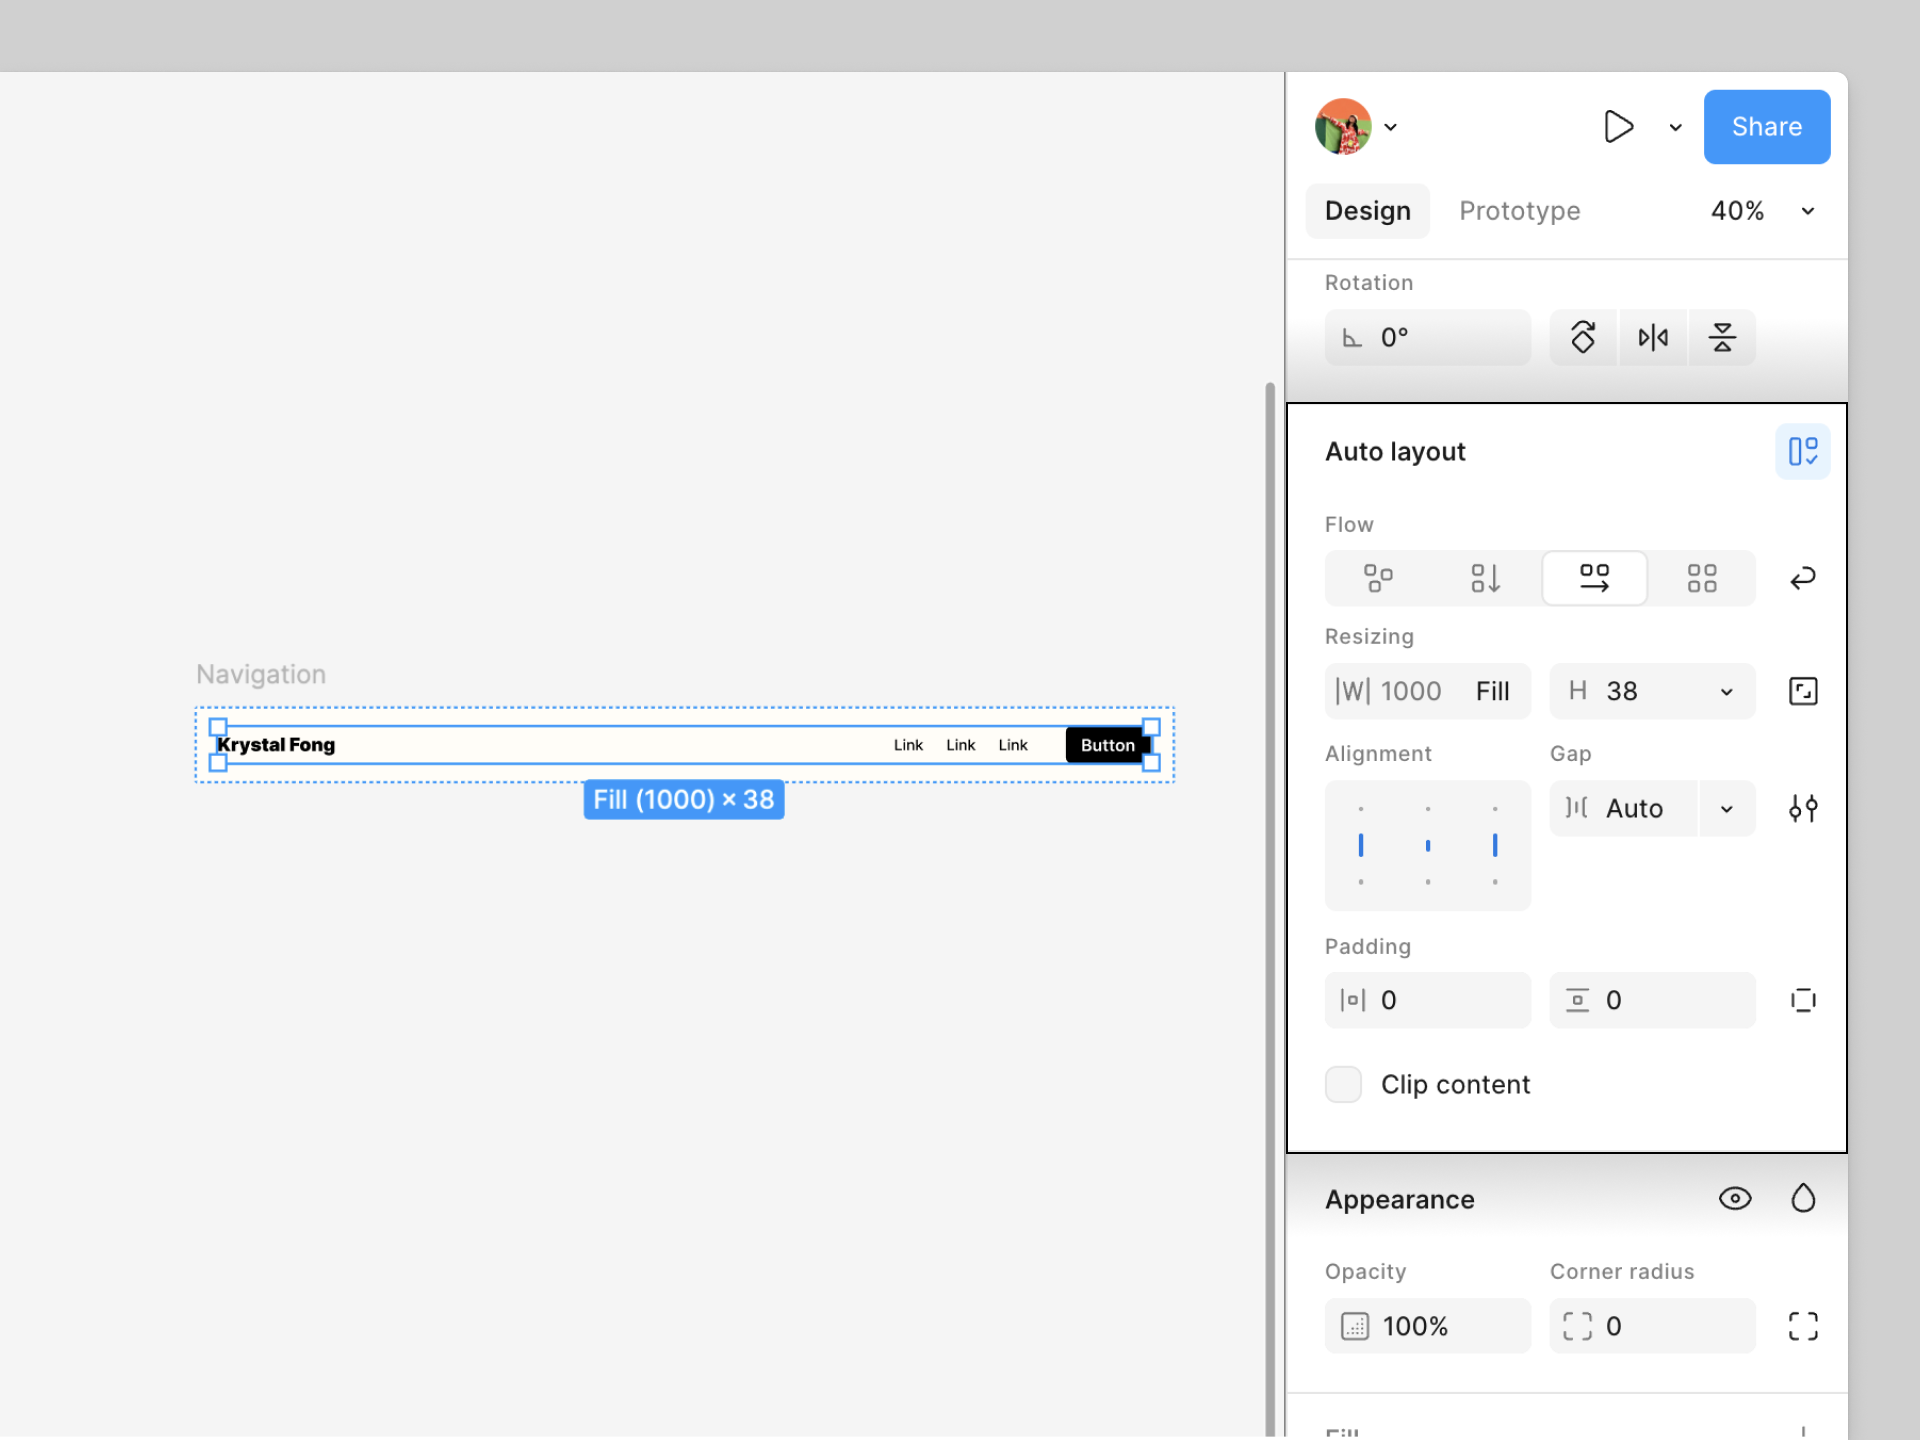The height and width of the screenshot is (1440, 1920).
Task: Click the Present play button
Action: 1618,127
